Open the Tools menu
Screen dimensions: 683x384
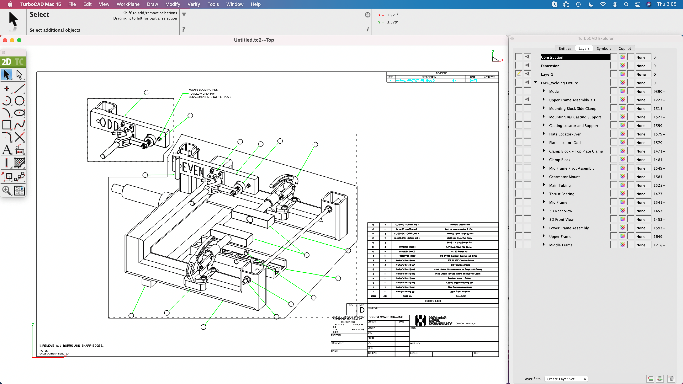(x=213, y=4)
